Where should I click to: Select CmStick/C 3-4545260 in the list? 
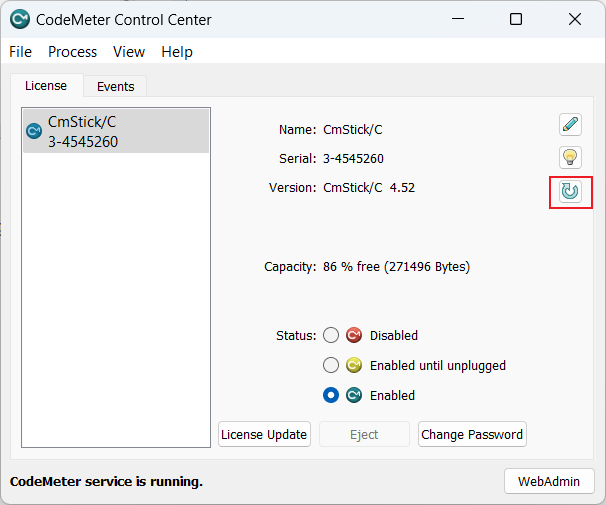(115, 131)
